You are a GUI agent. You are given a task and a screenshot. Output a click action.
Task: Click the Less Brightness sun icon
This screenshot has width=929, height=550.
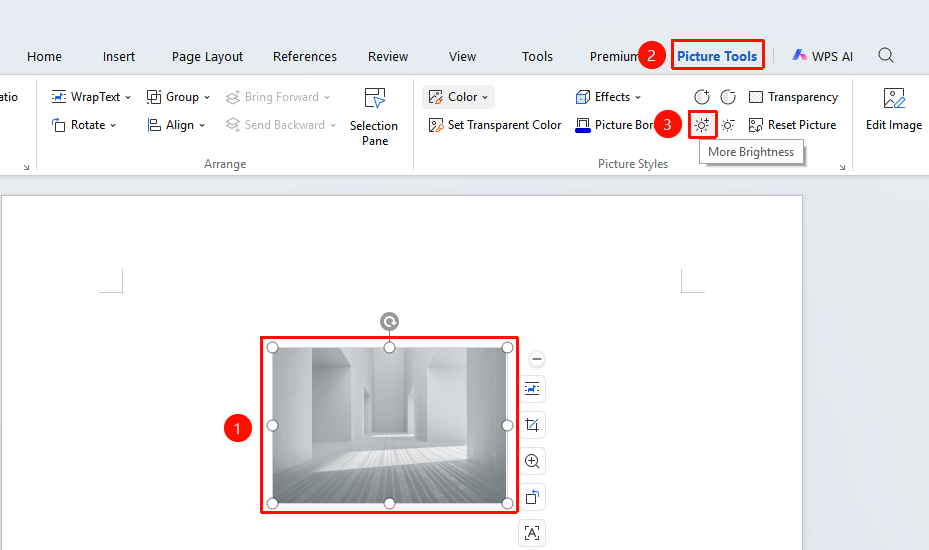click(x=728, y=125)
